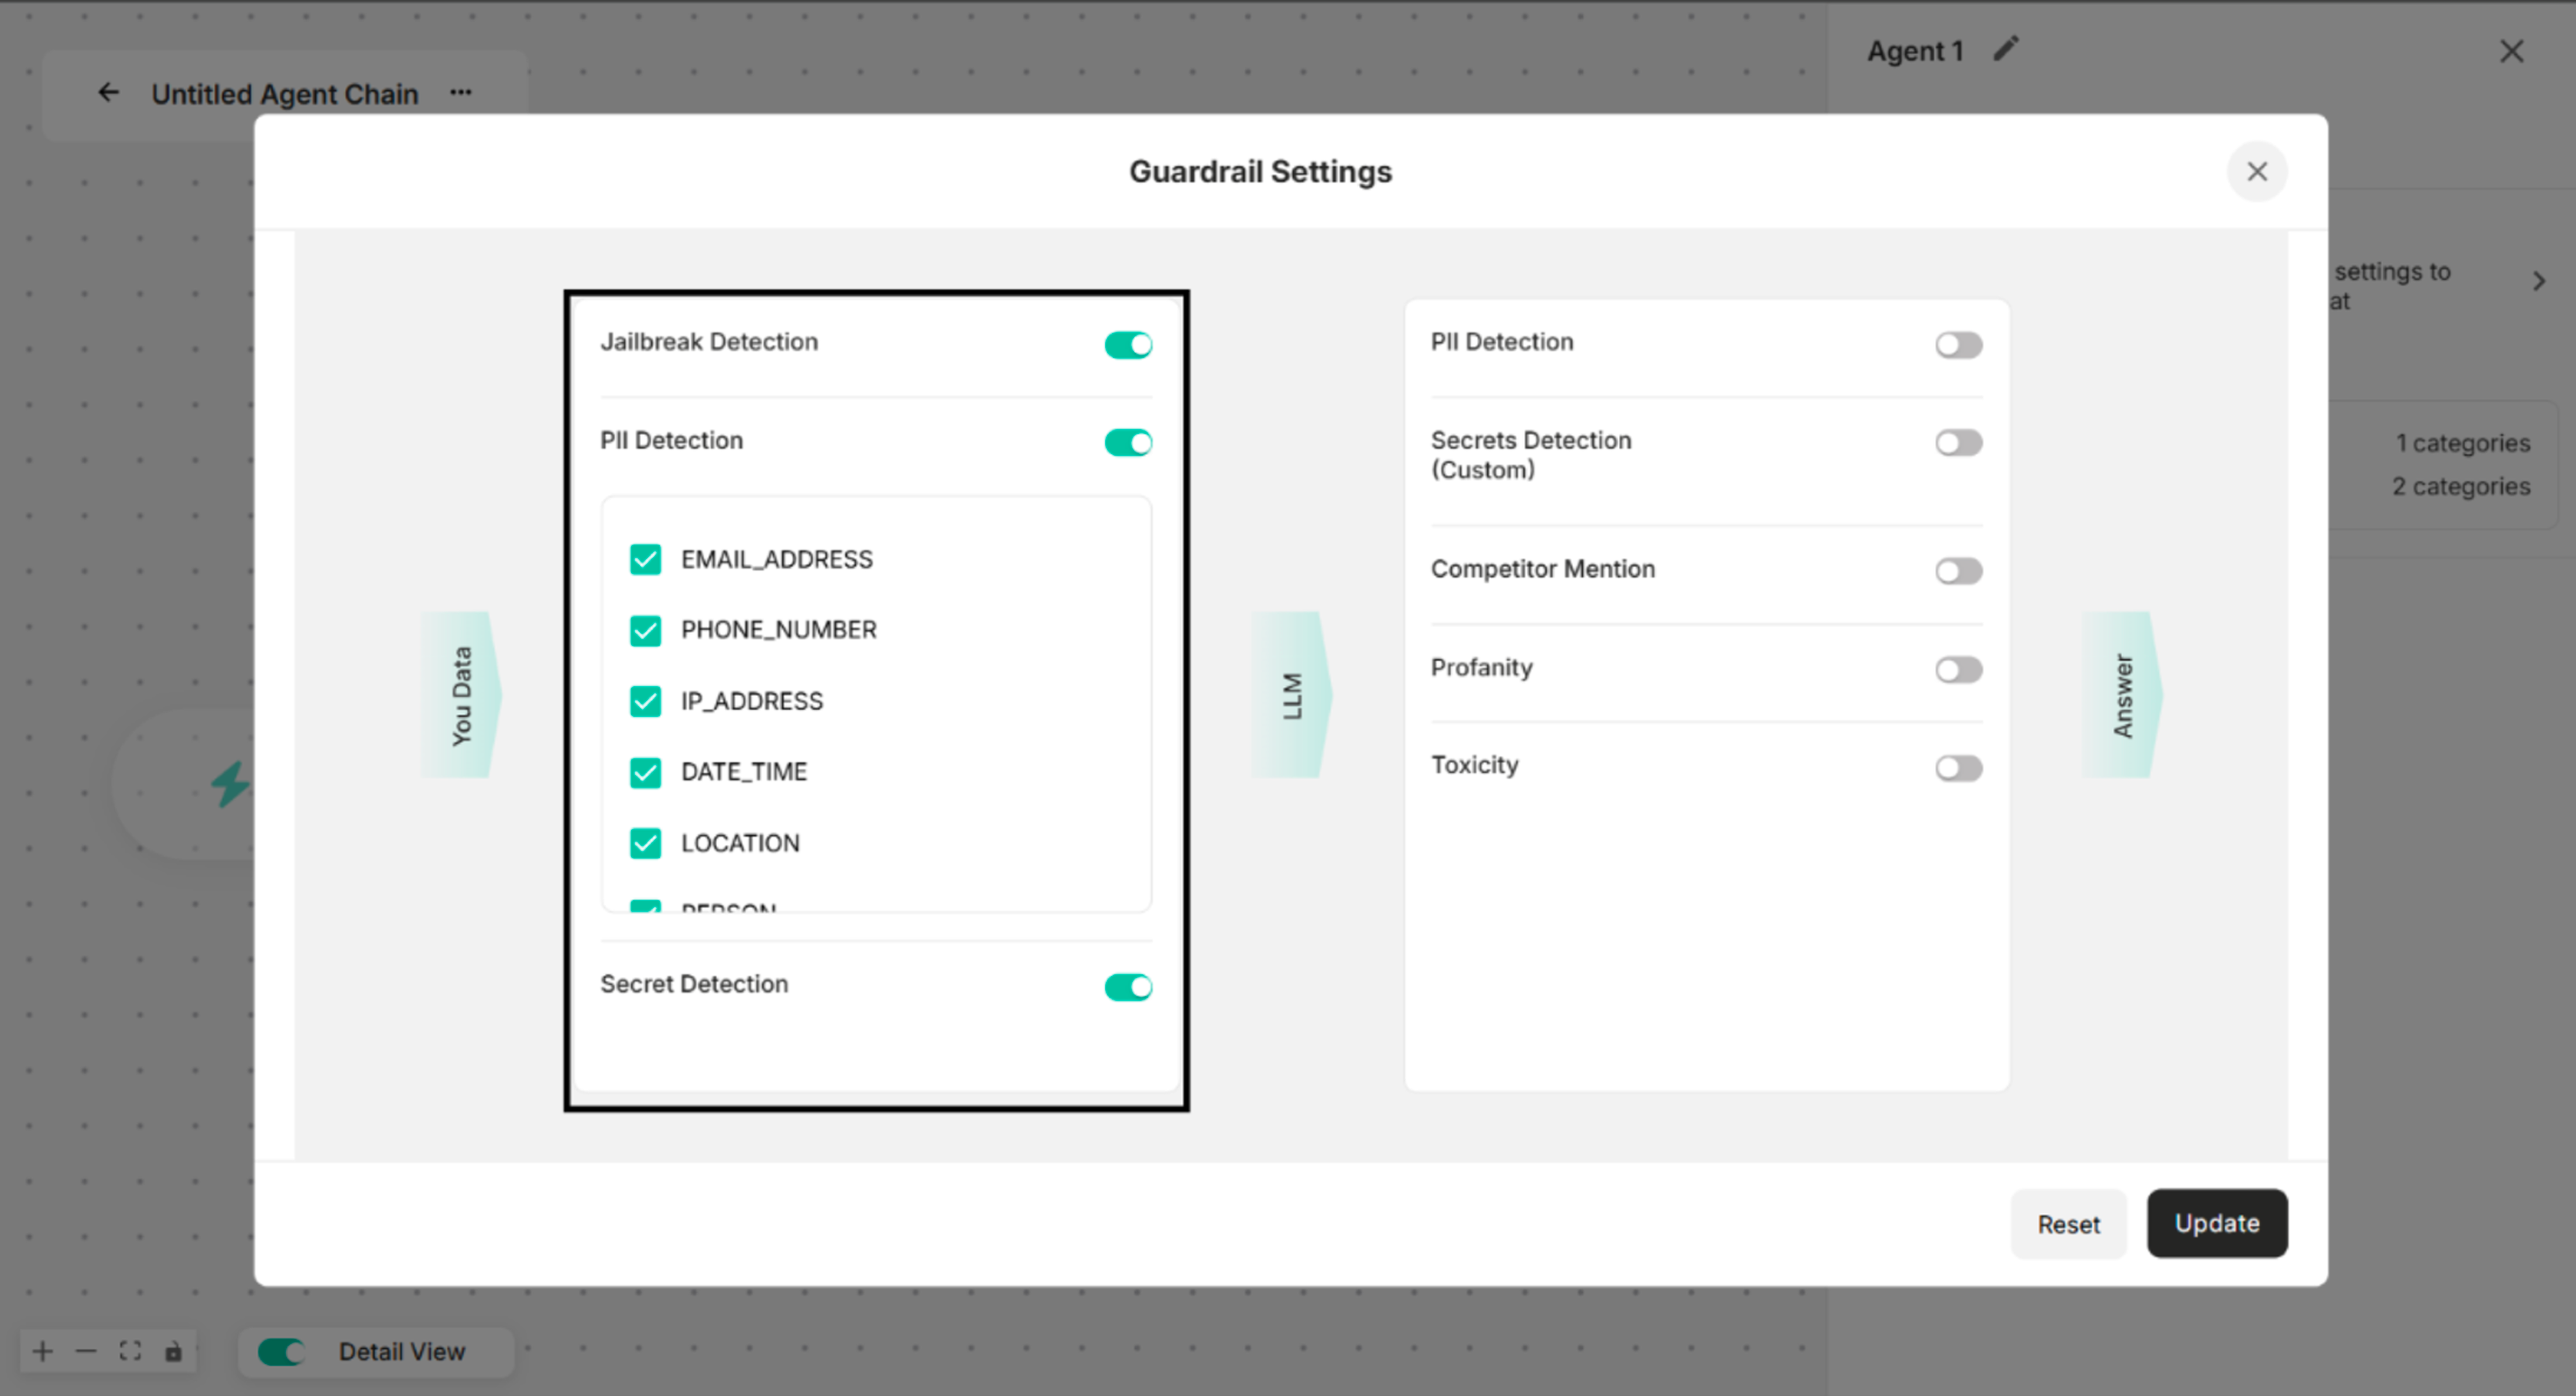The image size is (2576, 1396).
Task: Edit Agent 1 name with pencil icon
Action: point(2006,49)
